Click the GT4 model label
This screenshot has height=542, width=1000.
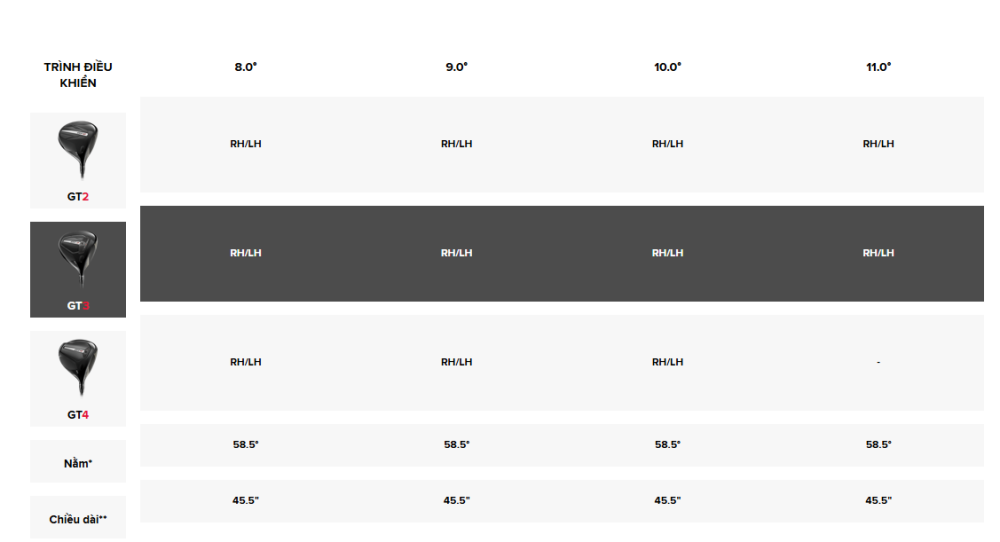(x=78, y=414)
